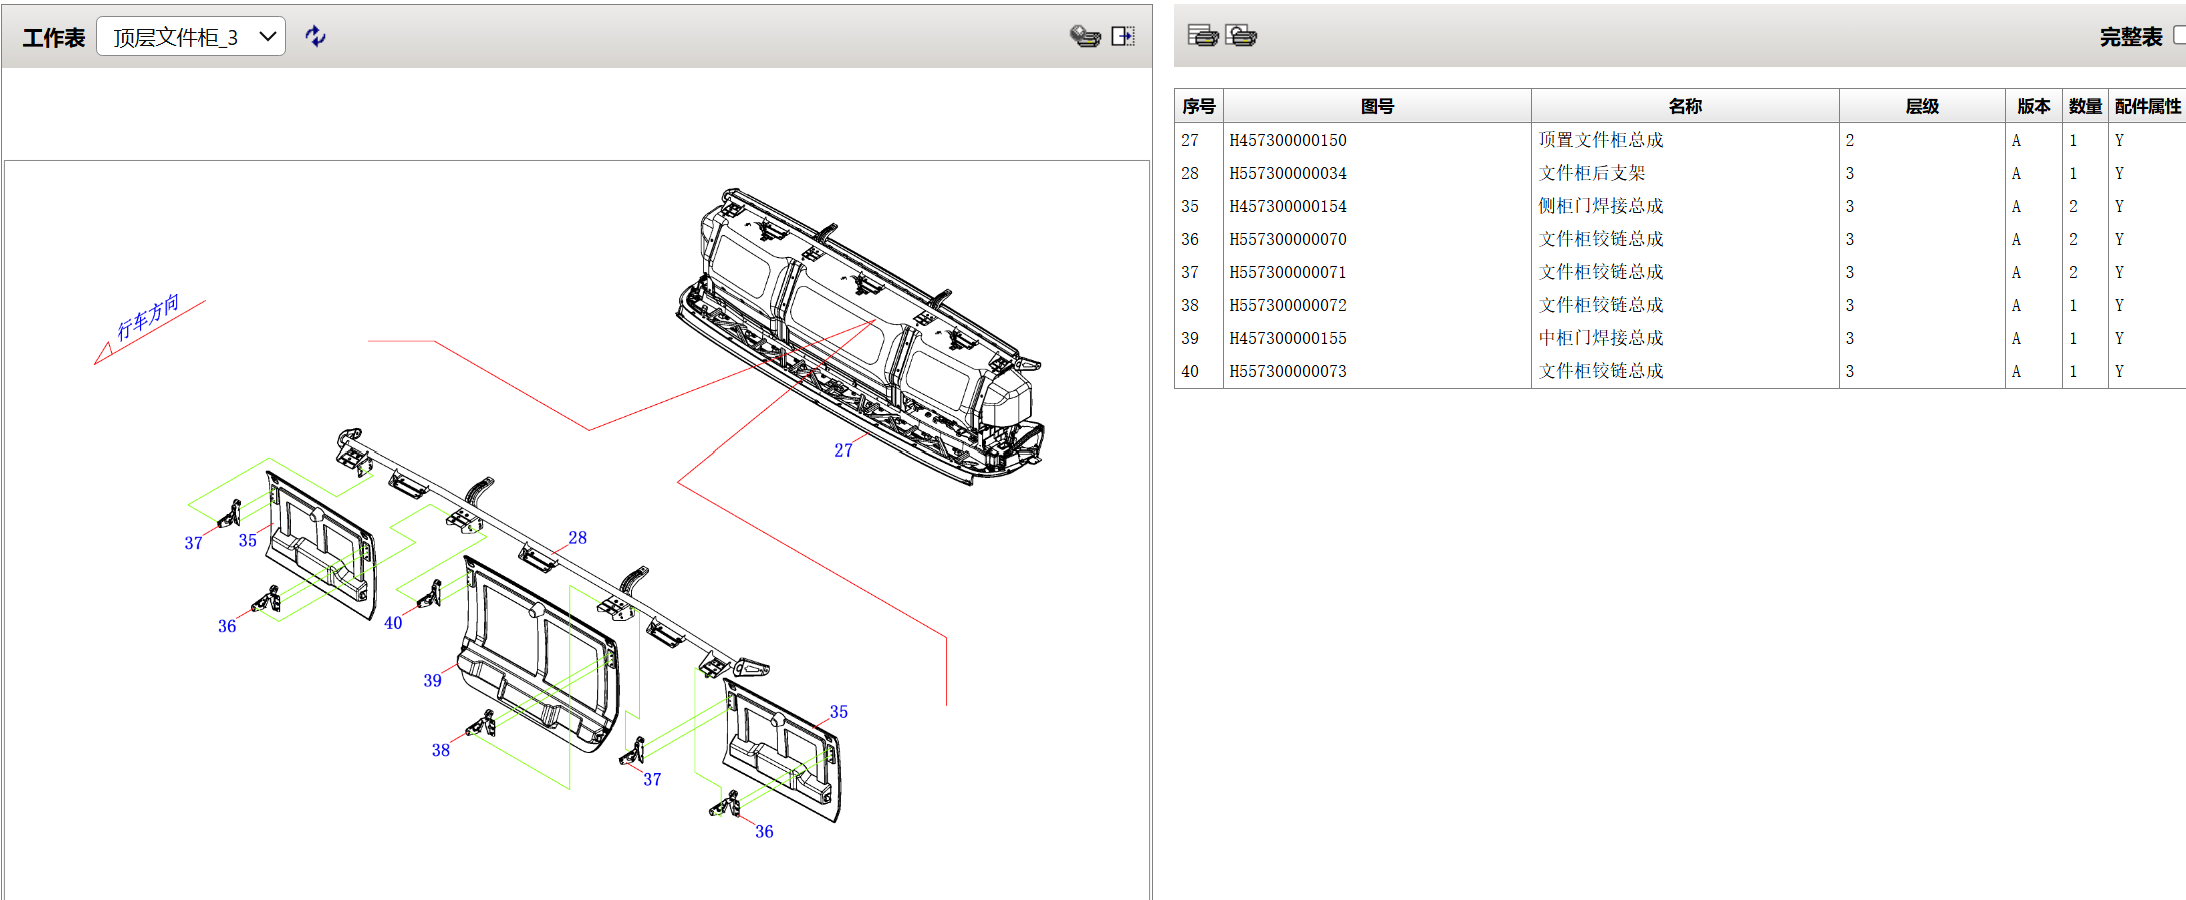Click the refresh arrows icon beside worksheet dropdown
The height and width of the screenshot is (900, 2186).
[315, 37]
